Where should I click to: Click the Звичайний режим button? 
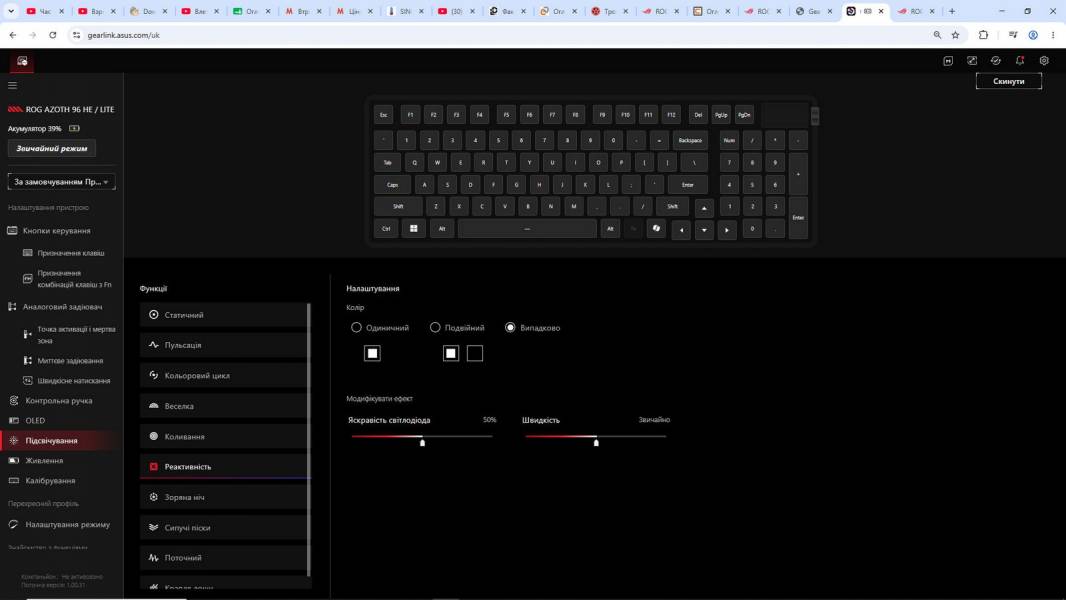tap(52, 148)
